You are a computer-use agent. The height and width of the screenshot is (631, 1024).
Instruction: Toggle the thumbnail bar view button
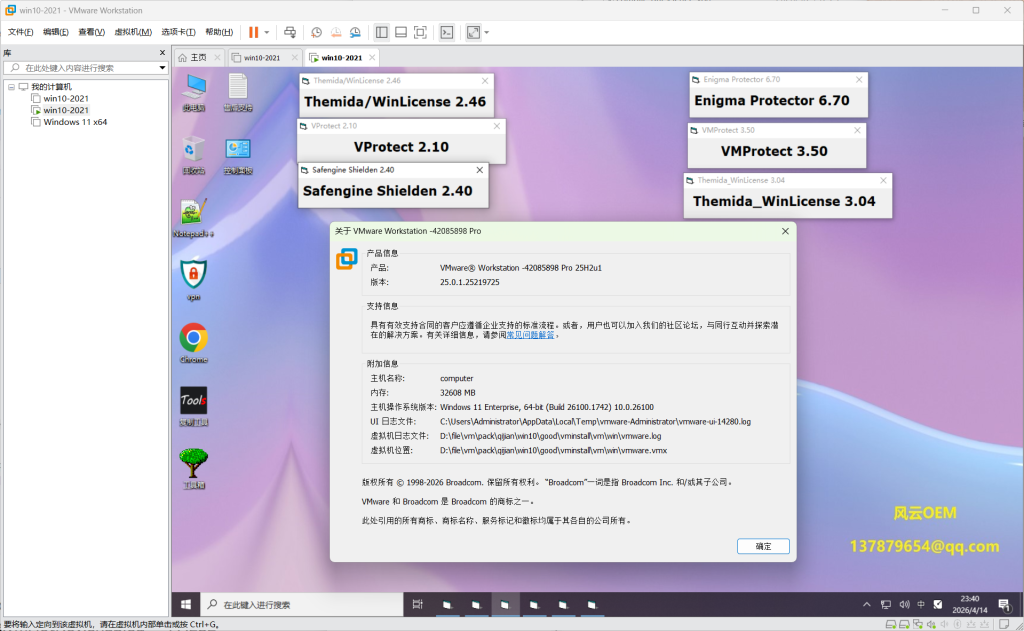(x=401, y=32)
